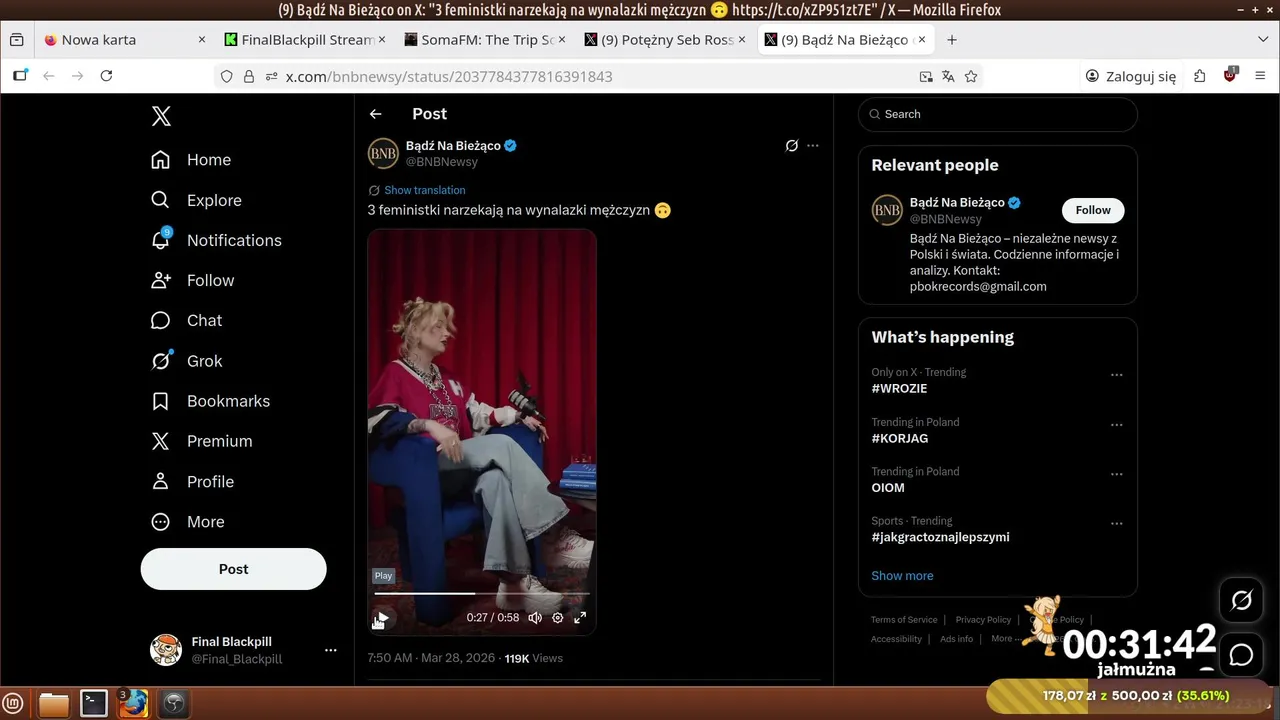The height and width of the screenshot is (720, 1280).
Task: Open Follow page in sidebar
Action: coord(192,280)
